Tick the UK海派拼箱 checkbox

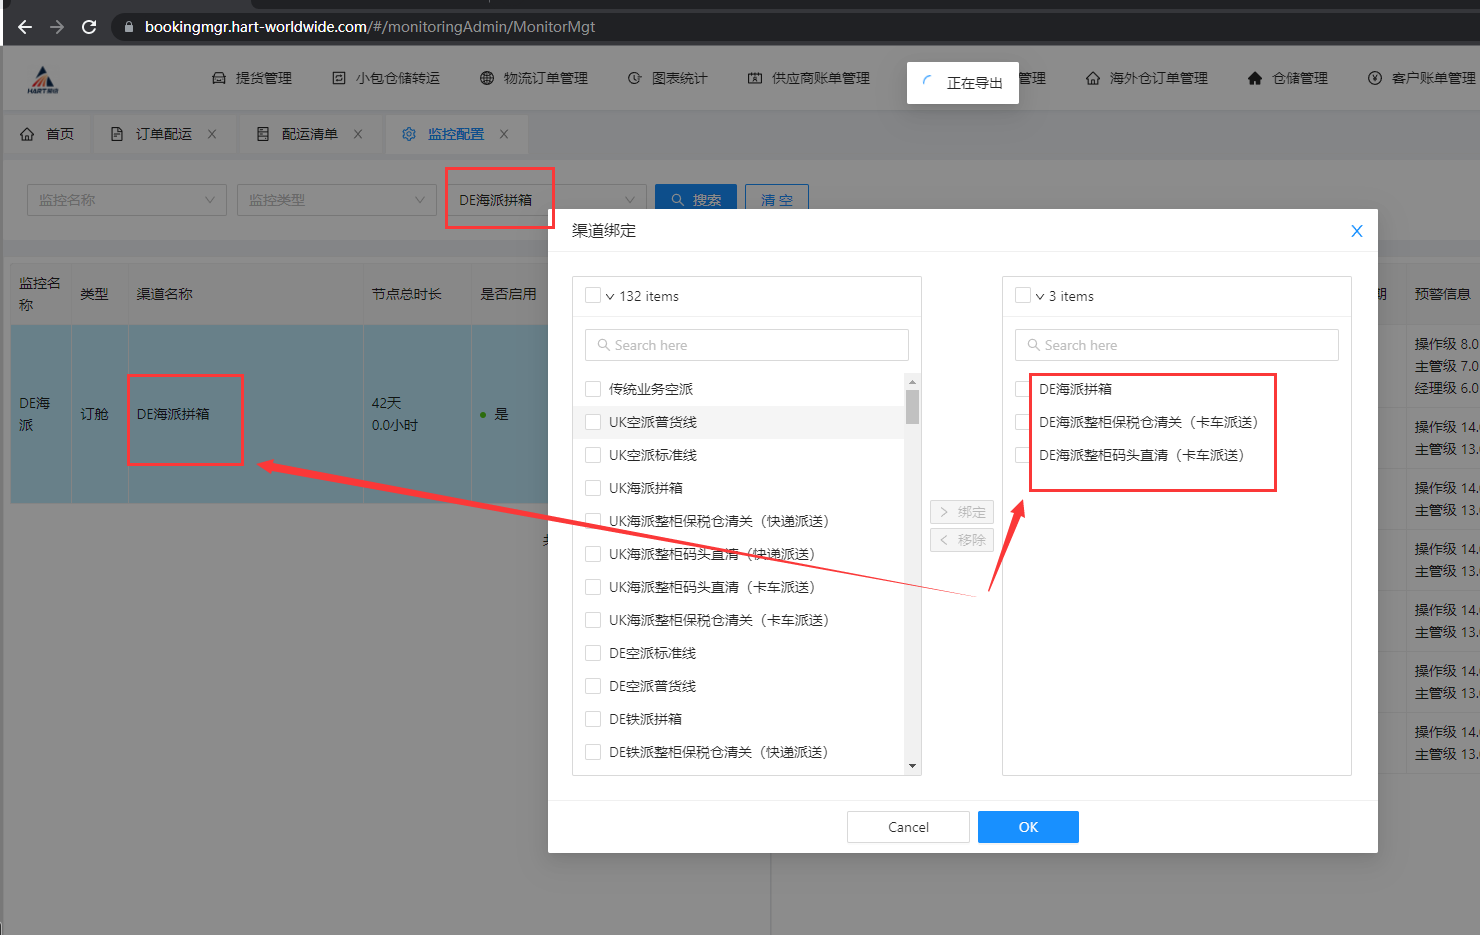coord(593,488)
